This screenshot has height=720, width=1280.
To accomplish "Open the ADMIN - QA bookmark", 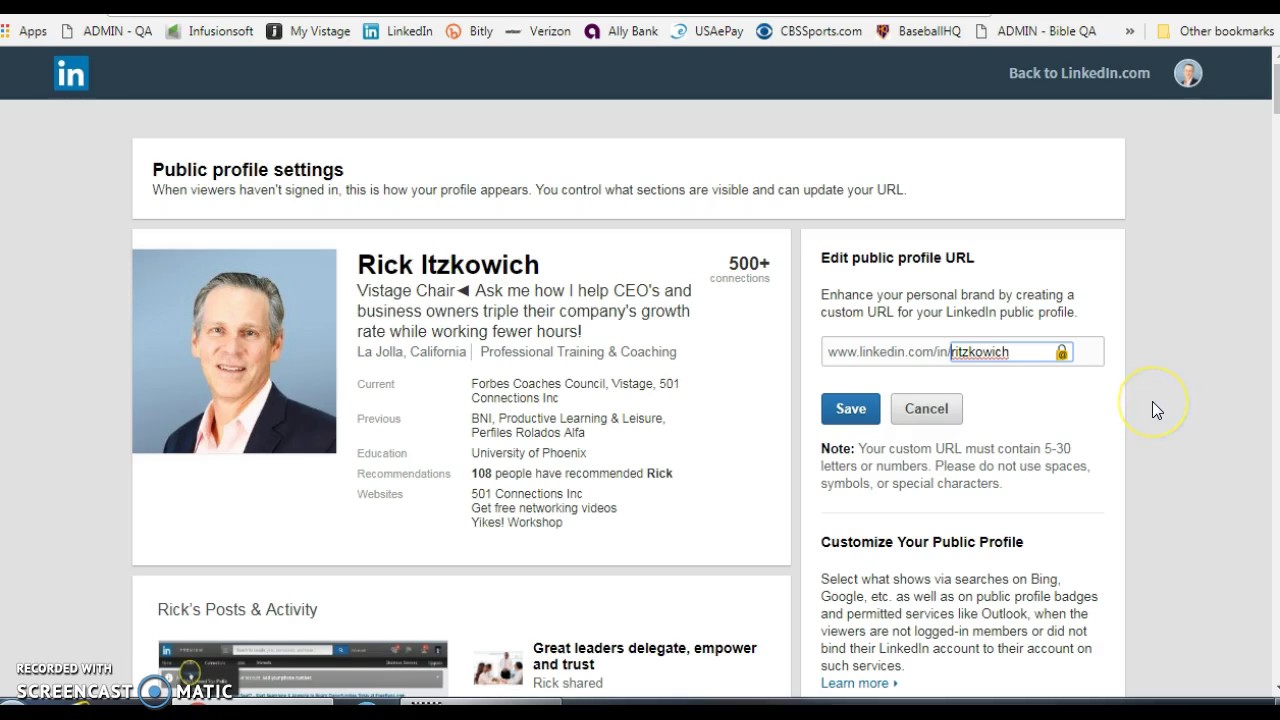I will click(x=107, y=31).
